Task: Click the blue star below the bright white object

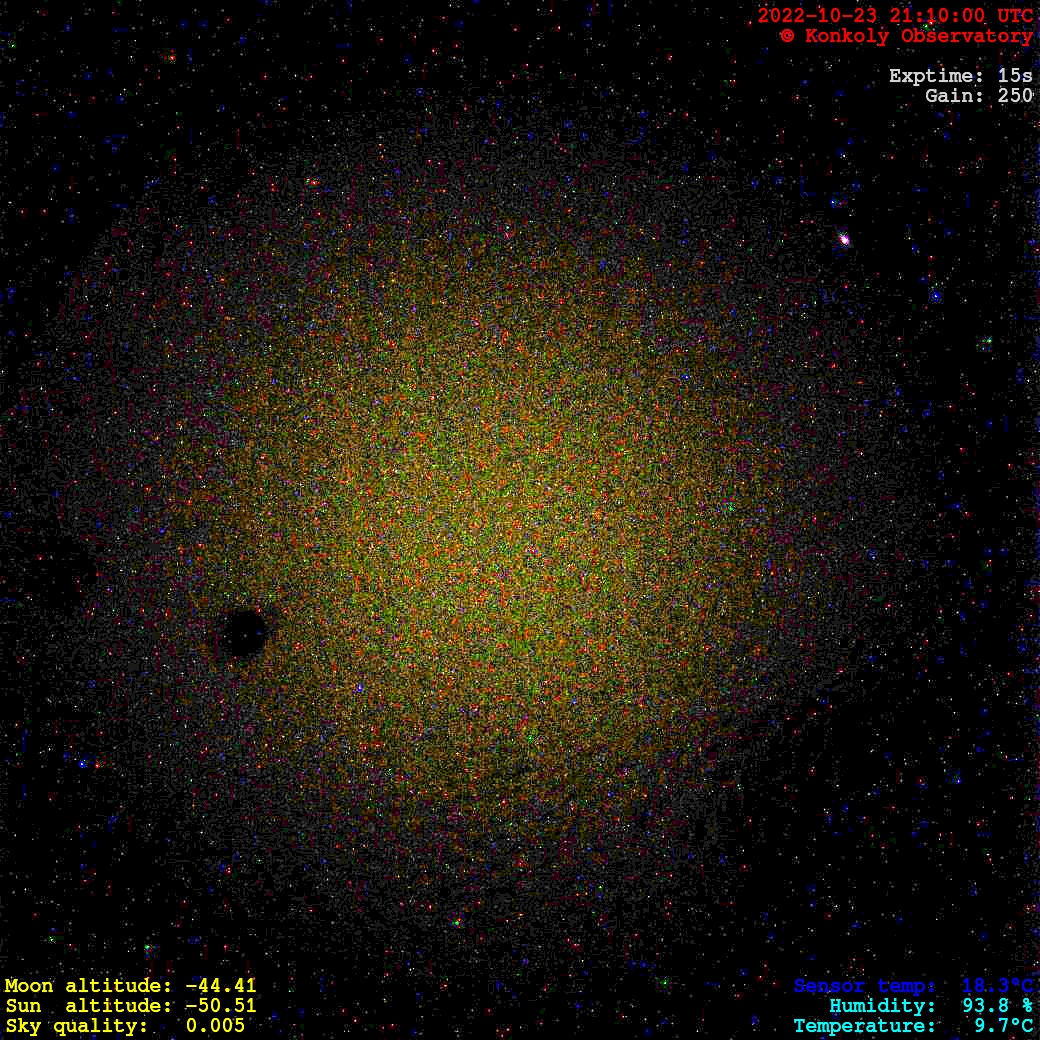Action: pyautogui.click(x=935, y=296)
